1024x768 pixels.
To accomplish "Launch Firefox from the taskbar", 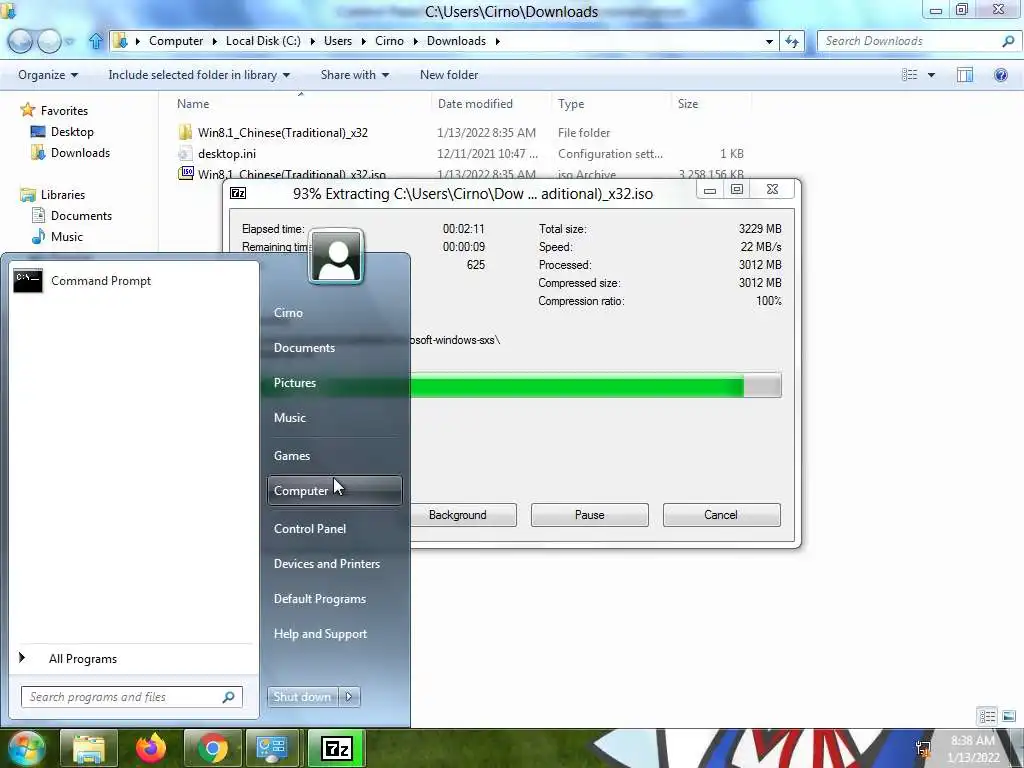I will coord(151,748).
